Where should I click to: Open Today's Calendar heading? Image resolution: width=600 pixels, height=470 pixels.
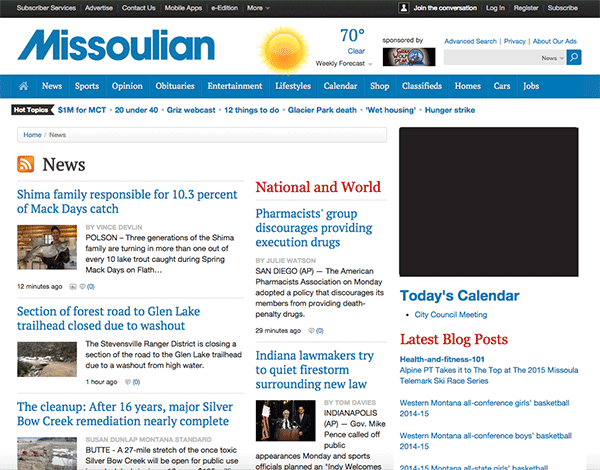point(460,295)
